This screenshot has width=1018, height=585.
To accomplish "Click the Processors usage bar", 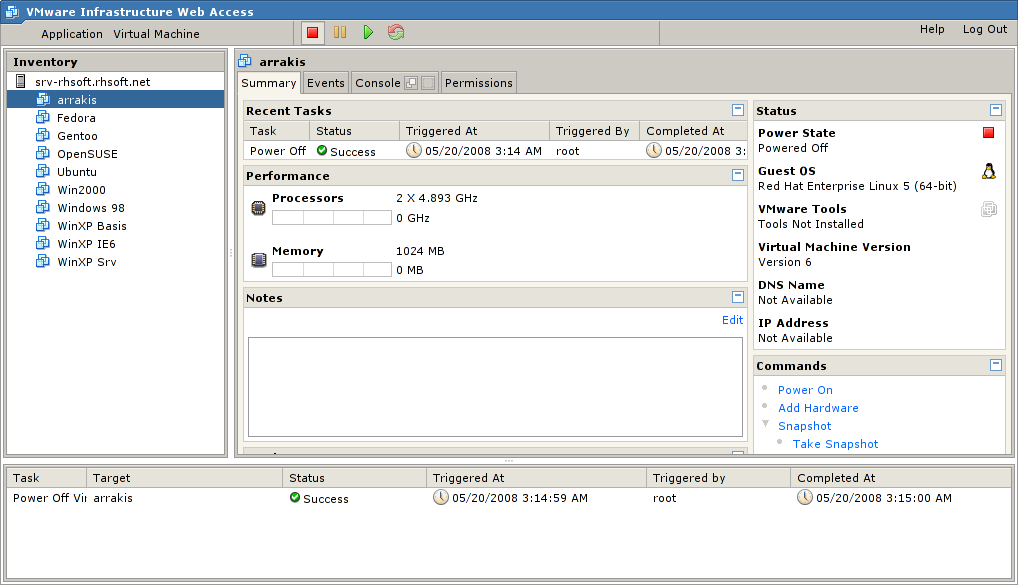I will click(x=332, y=218).
